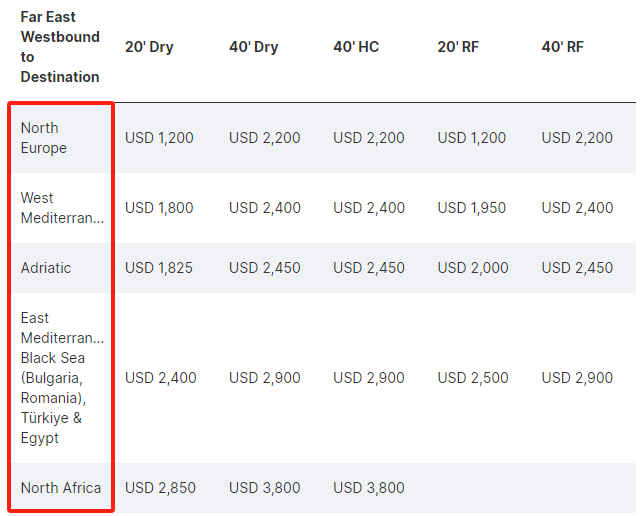Select USD 2,000 Adriatic 20' RF rate
Image resolution: width=640 pixels, height=516 pixels.
[x=473, y=268]
